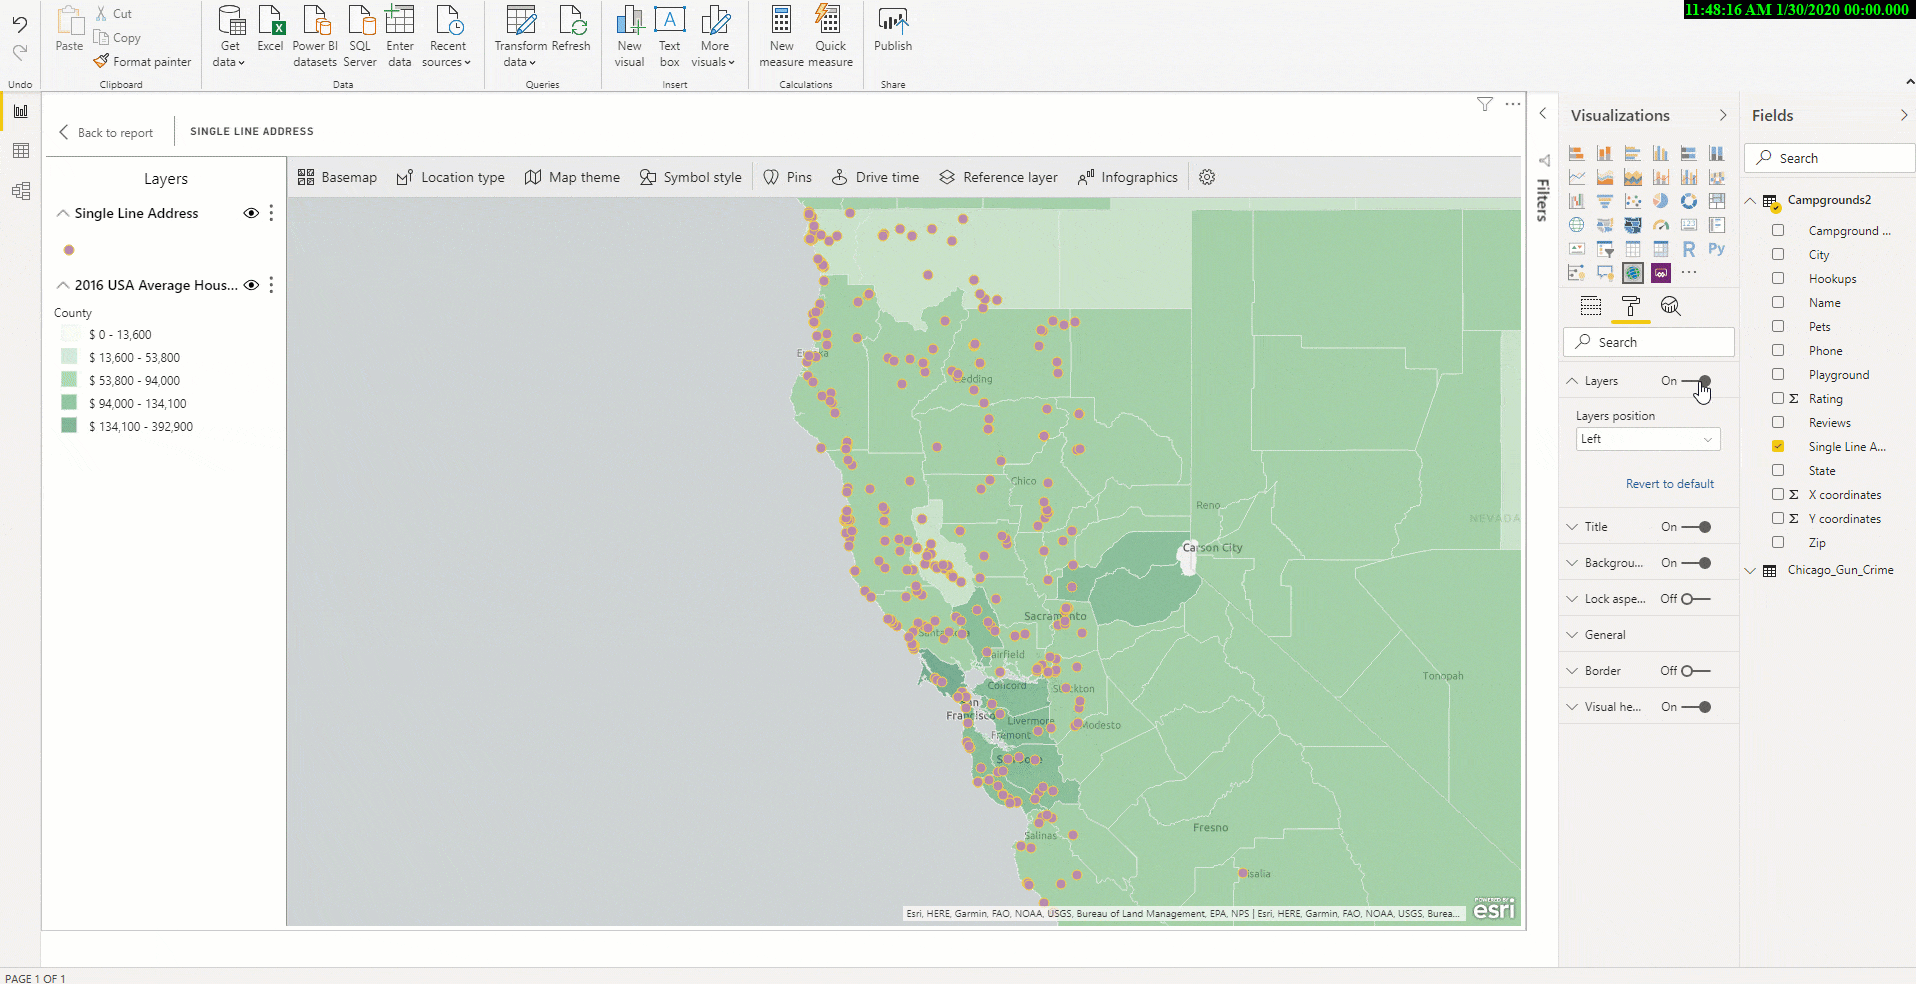
Task: Open the Infographics tool
Action: 1127,177
